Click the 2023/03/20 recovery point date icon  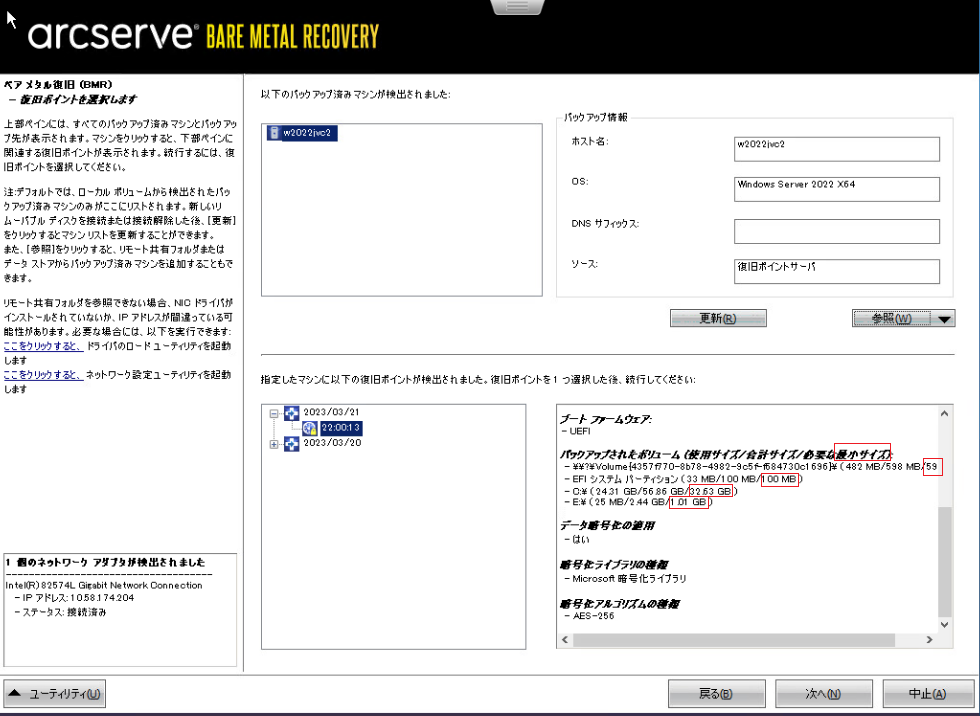(x=291, y=444)
